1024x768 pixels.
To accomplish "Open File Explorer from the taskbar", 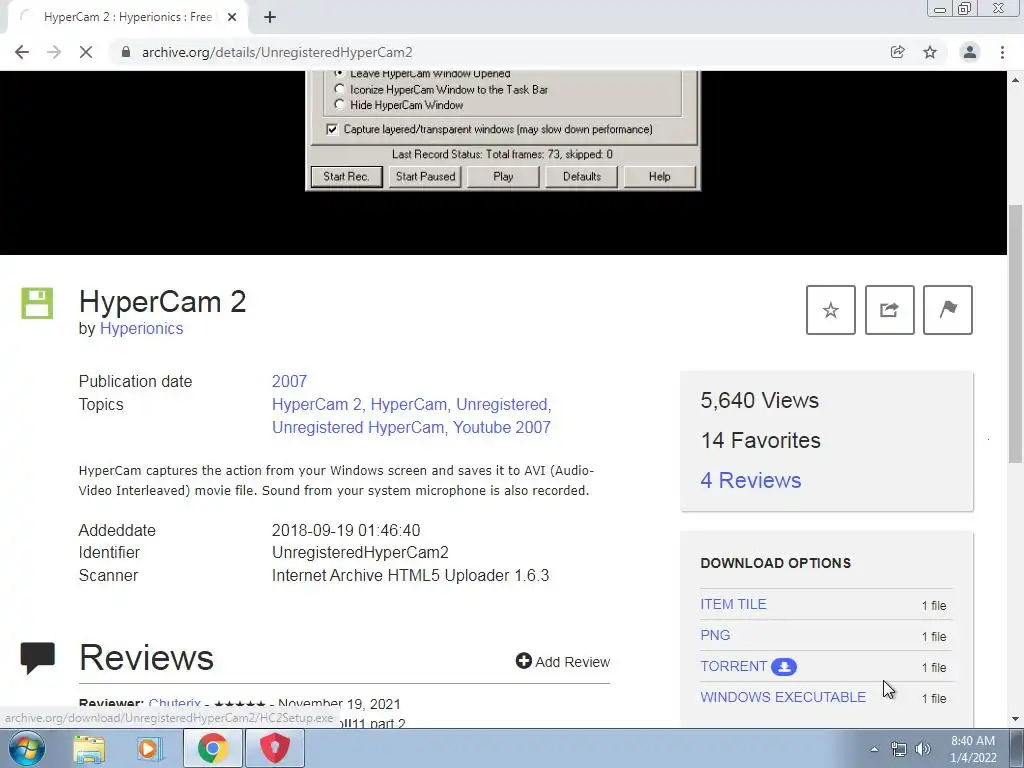I will click(x=89, y=748).
